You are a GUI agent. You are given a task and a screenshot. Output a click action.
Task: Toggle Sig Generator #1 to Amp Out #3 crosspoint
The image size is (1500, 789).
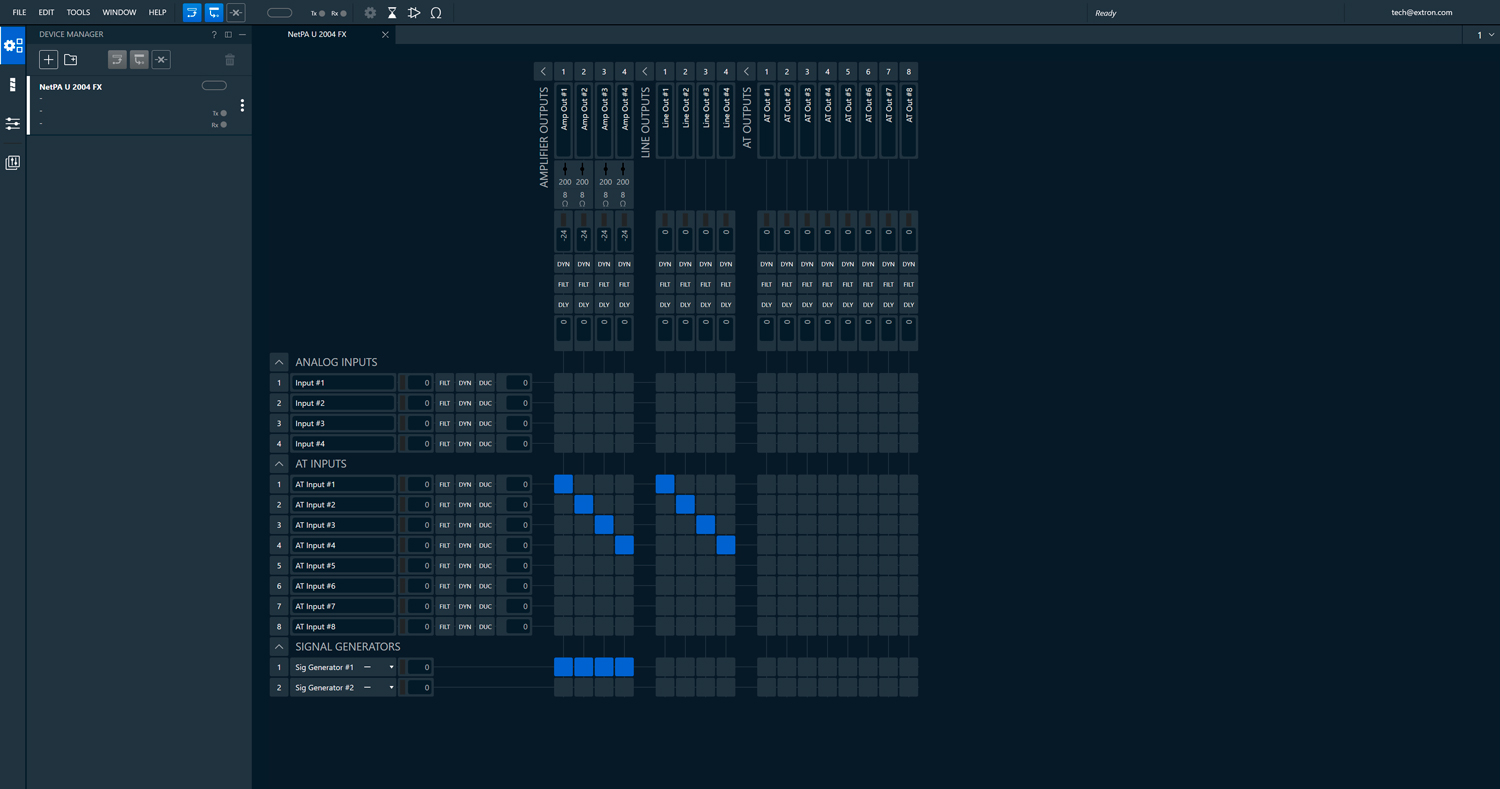coord(604,667)
